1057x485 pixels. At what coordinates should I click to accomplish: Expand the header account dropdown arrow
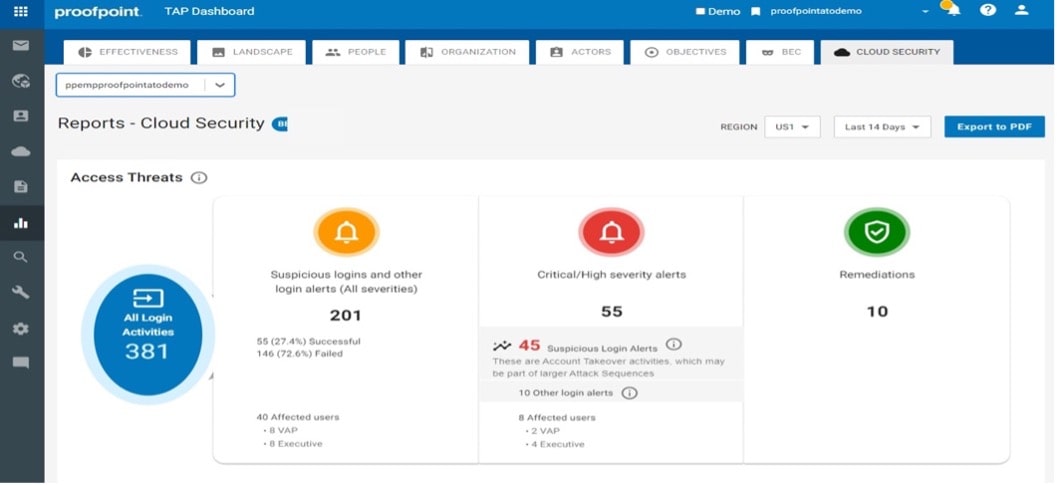pyautogui.click(x=926, y=11)
